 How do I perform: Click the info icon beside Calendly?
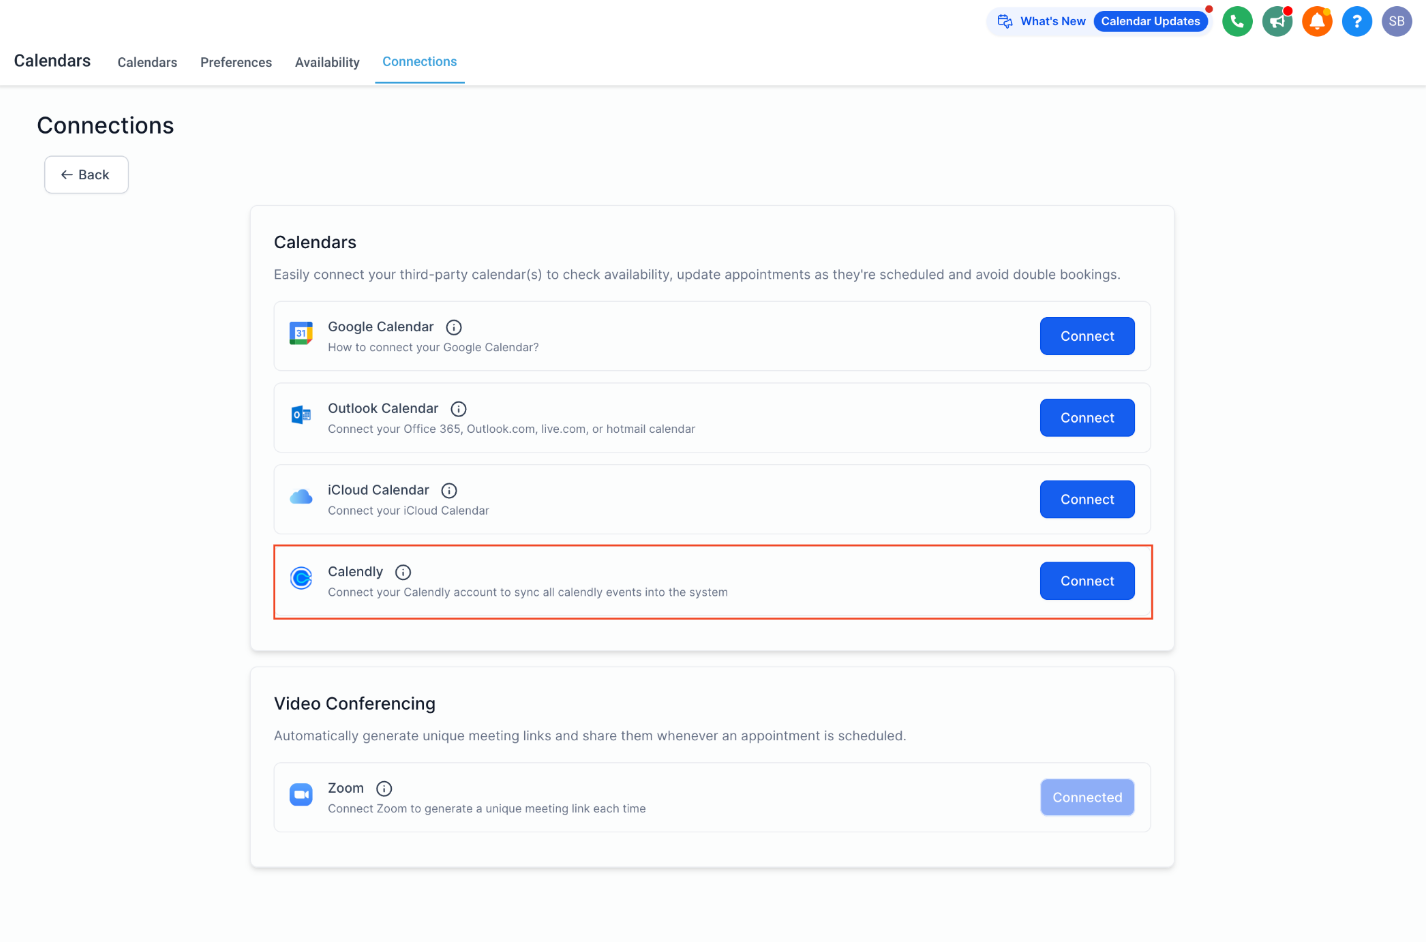point(403,572)
